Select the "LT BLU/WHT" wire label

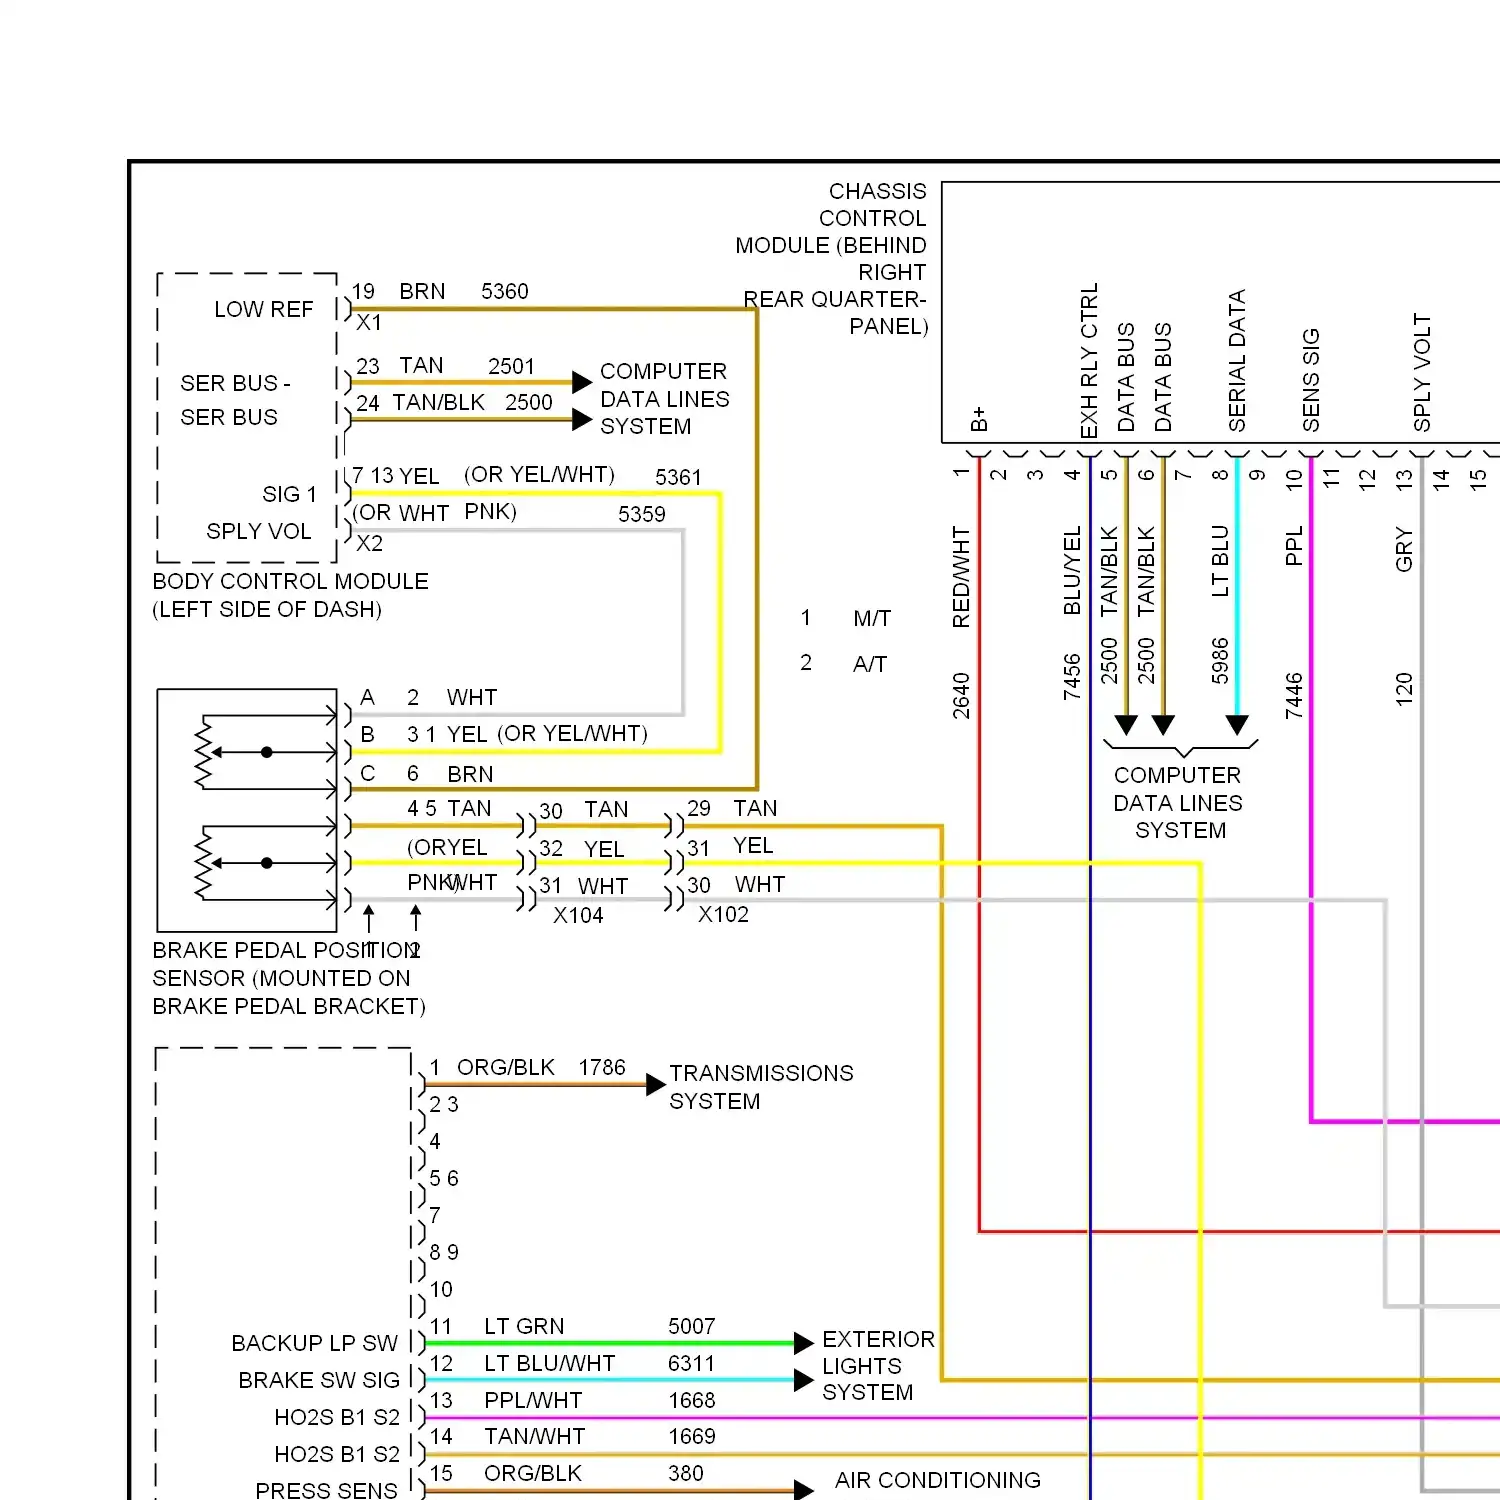[549, 1363]
